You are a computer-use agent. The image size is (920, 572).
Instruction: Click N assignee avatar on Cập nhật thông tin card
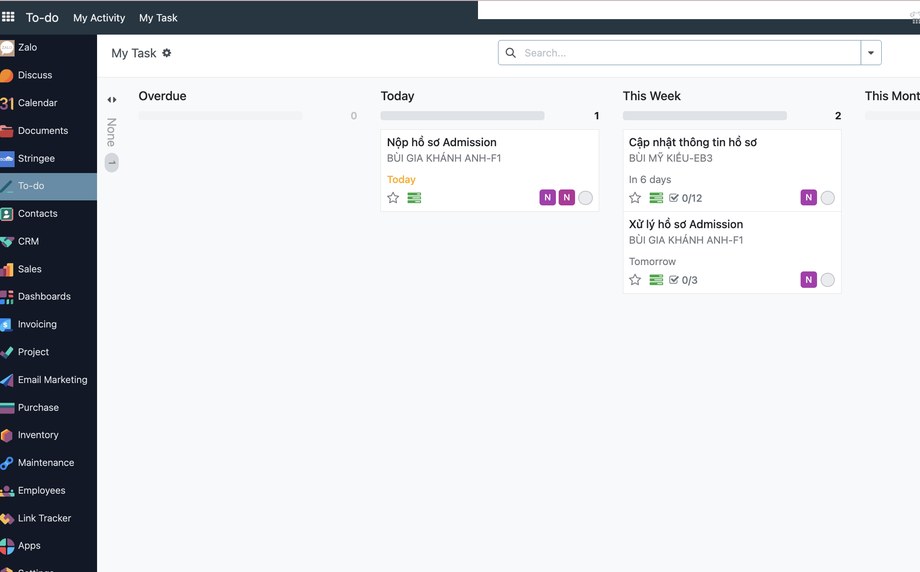[x=809, y=198]
